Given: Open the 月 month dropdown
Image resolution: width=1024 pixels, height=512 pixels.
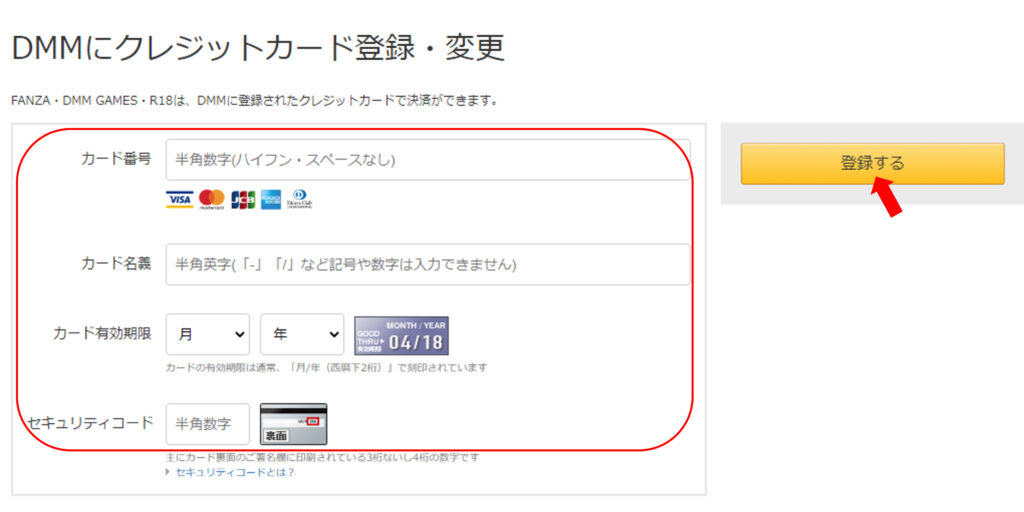Looking at the screenshot, I should pyautogui.click(x=207, y=335).
